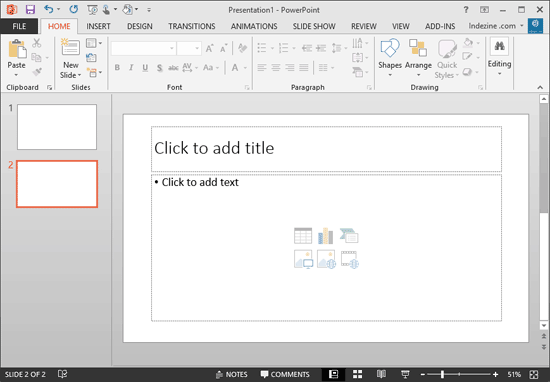Viewport: 550px width, 382px height.
Task: Adjust the zoom slider handle
Action: [442, 375]
